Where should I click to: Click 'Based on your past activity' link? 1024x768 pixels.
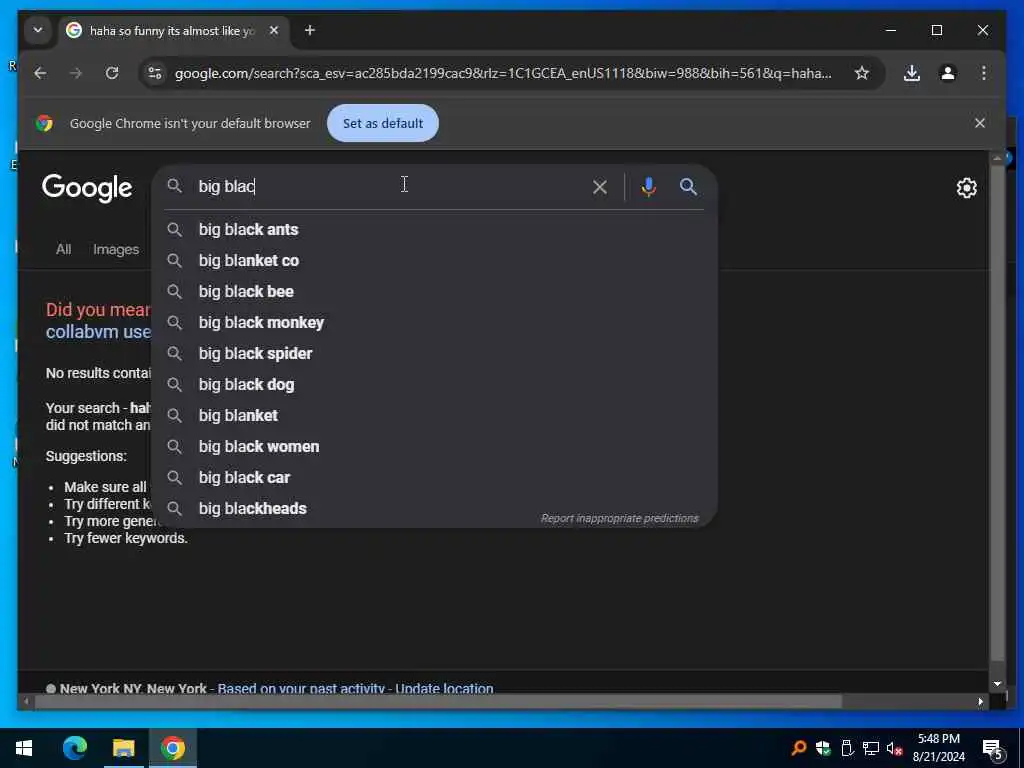click(x=301, y=688)
